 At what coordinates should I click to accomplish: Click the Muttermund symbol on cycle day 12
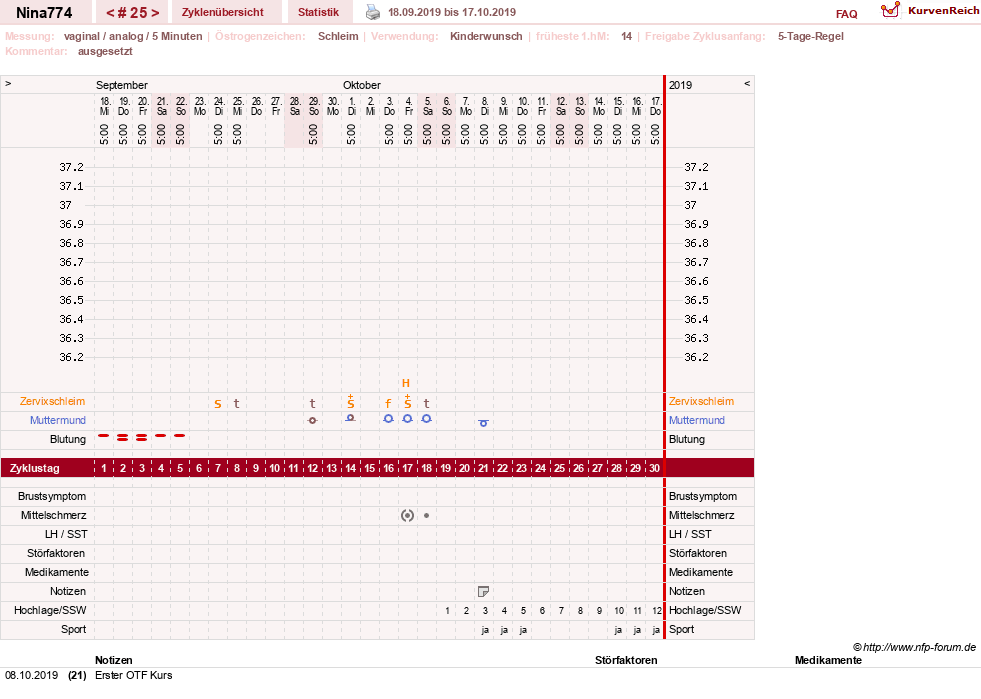click(x=312, y=421)
